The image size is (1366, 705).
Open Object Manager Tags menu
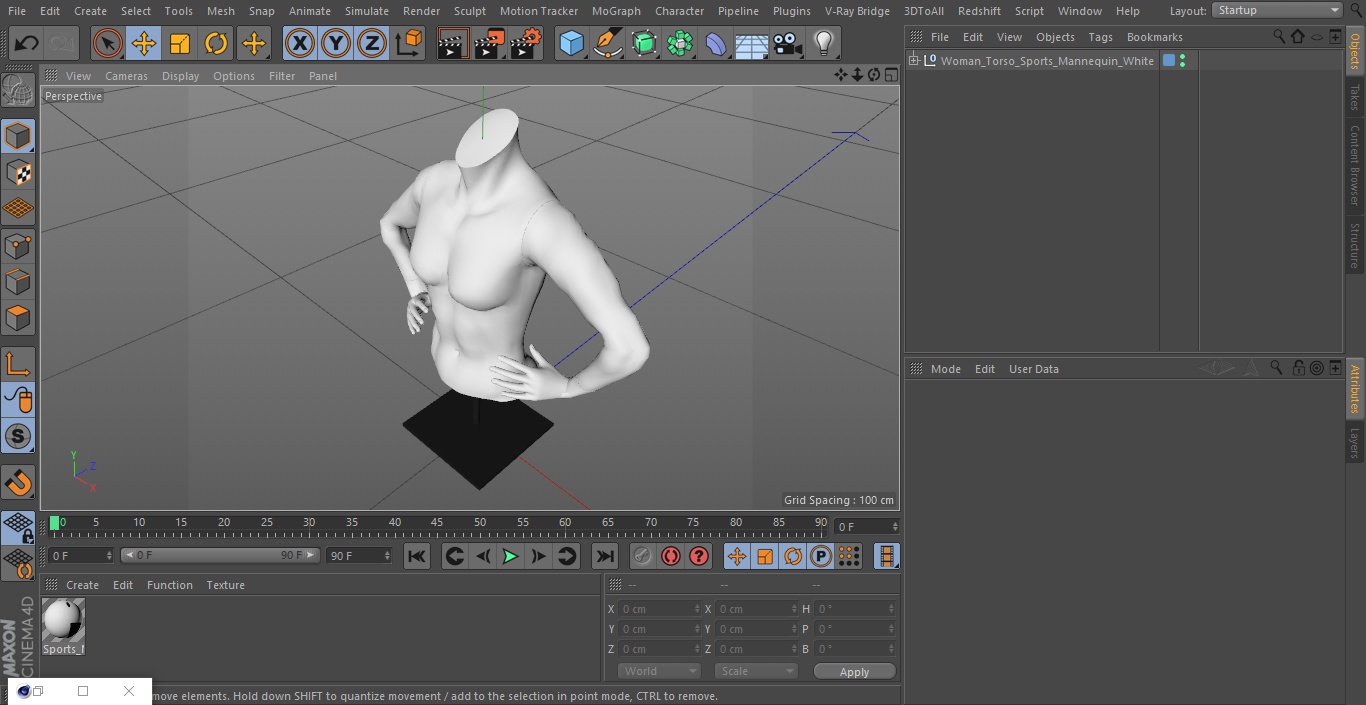(x=1100, y=37)
